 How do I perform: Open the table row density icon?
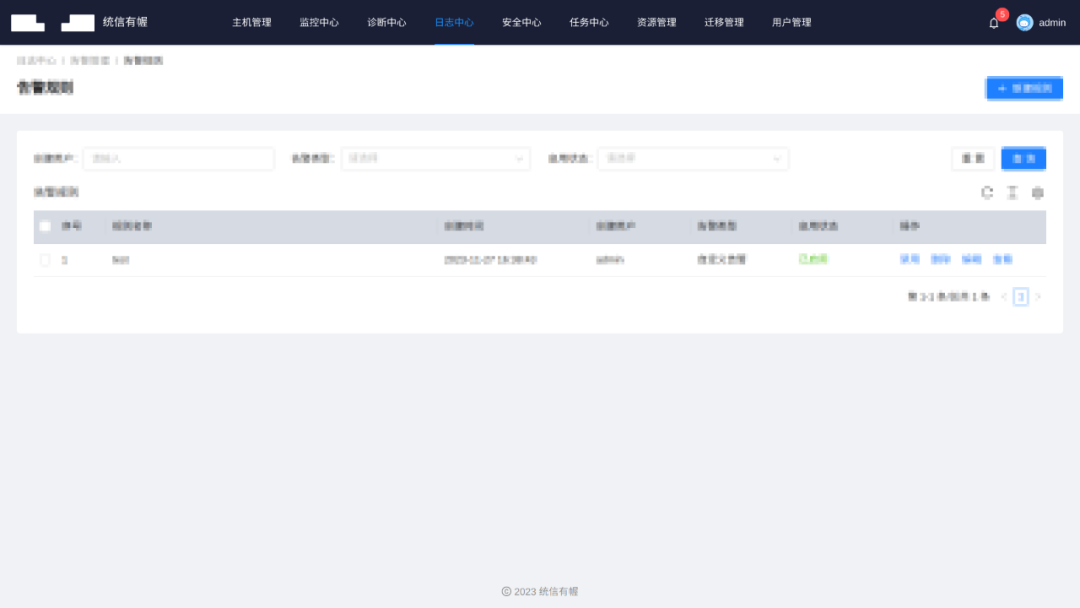tap(1012, 193)
